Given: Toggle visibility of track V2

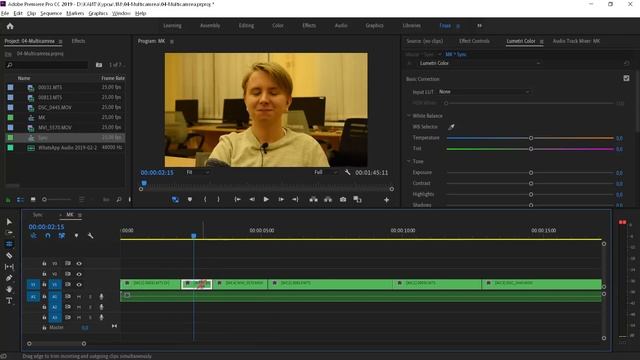Looking at the screenshot, I should coord(79,274).
